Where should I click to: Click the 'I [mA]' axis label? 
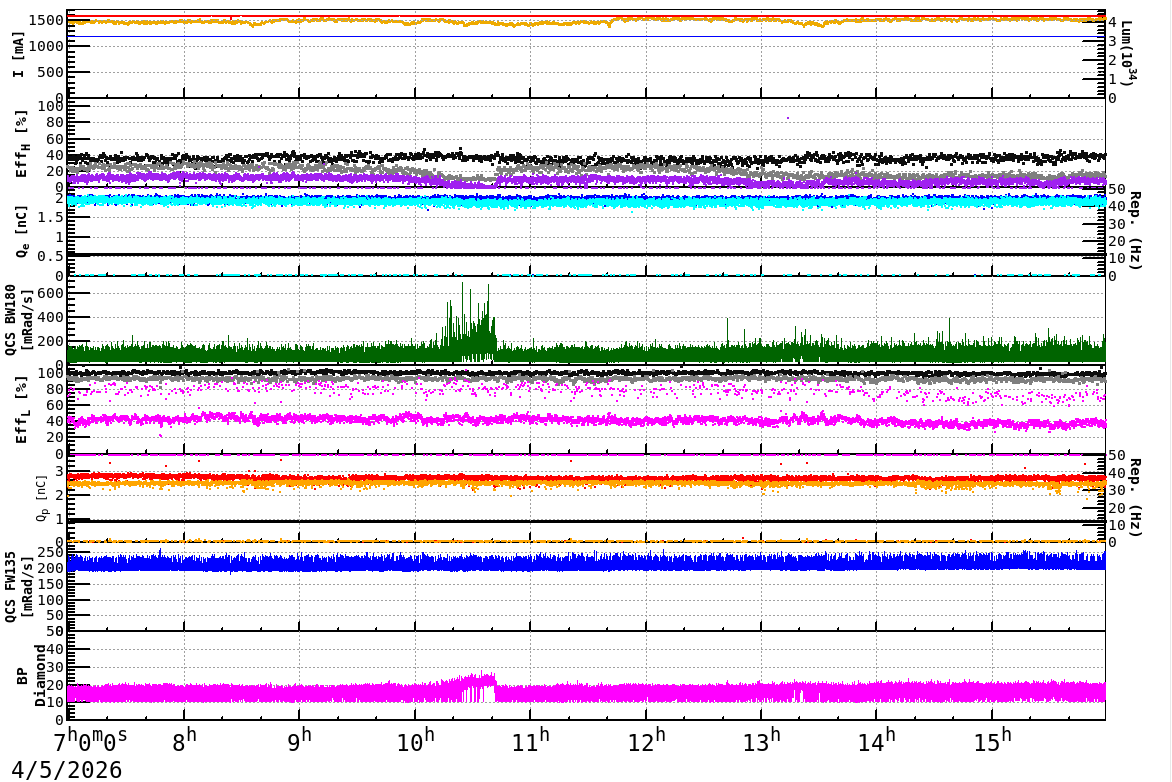coord(19,54)
